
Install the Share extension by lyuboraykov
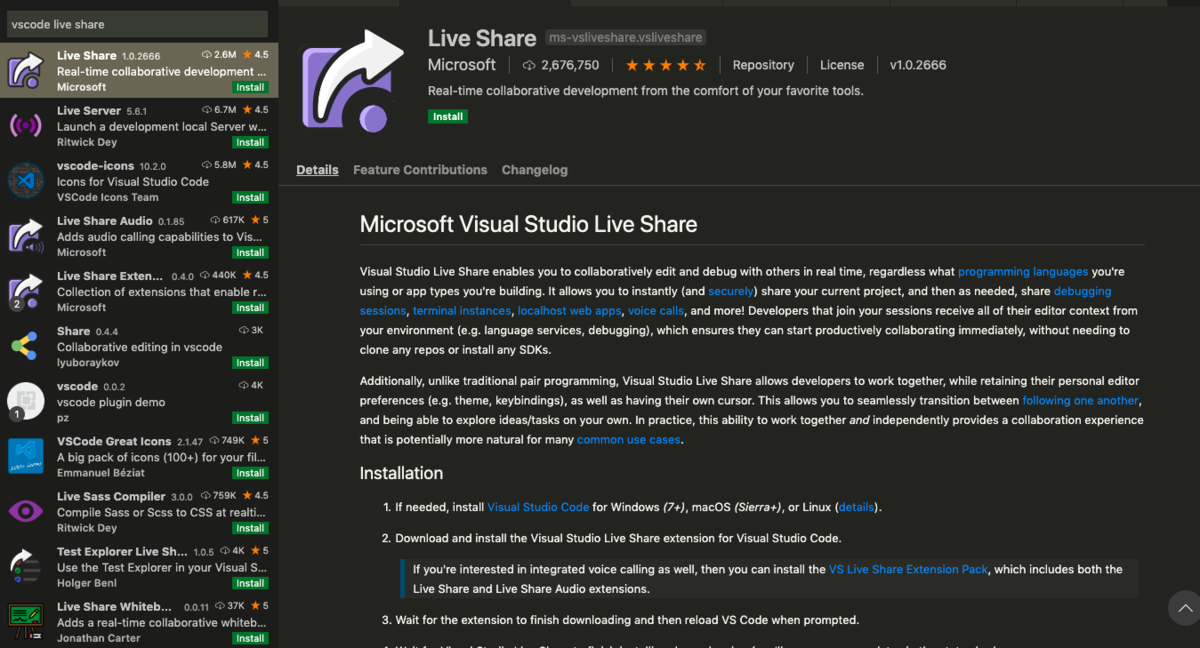pyautogui.click(x=250, y=362)
